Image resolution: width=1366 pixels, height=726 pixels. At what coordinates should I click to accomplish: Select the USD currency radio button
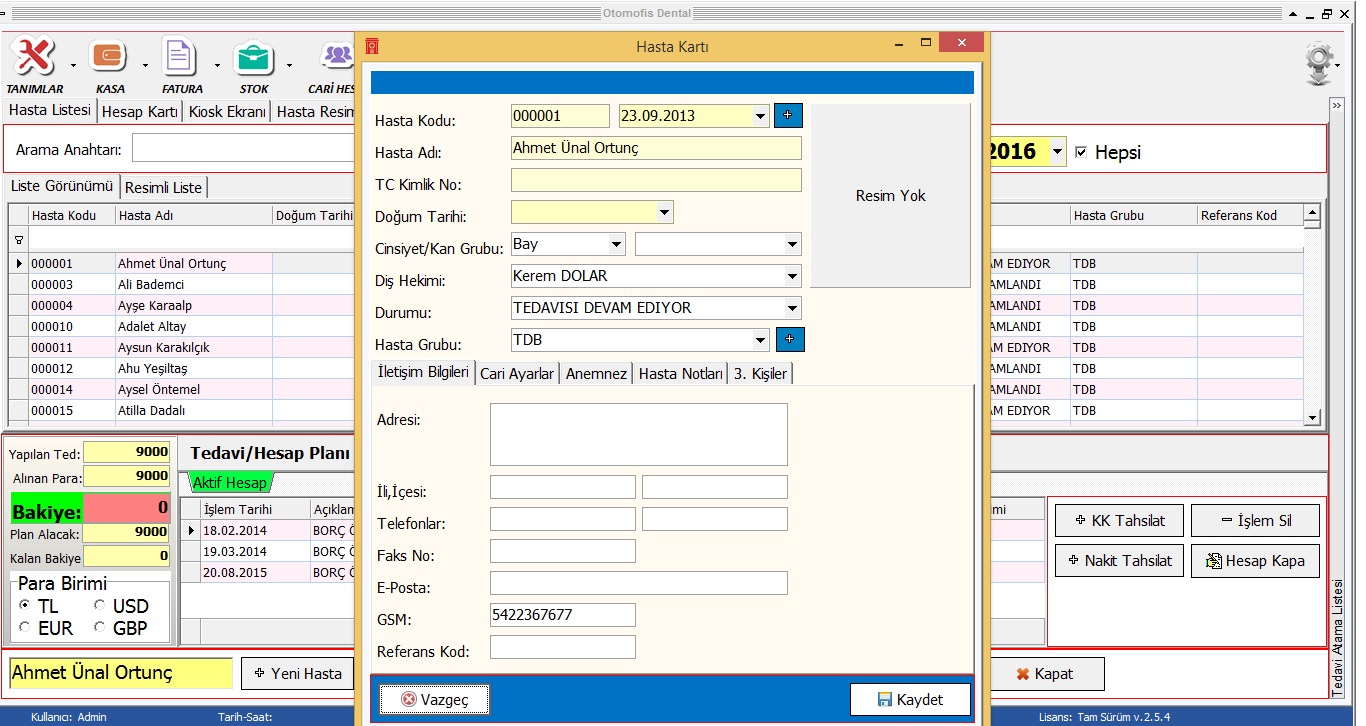[x=100, y=605]
